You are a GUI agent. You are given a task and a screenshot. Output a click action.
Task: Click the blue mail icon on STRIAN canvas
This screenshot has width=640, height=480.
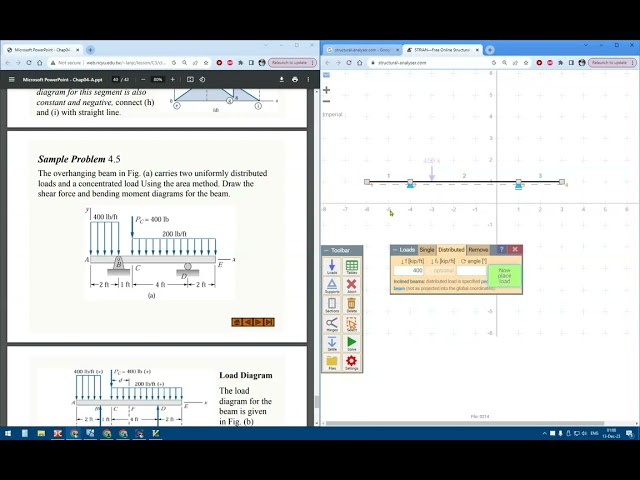[326, 75]
